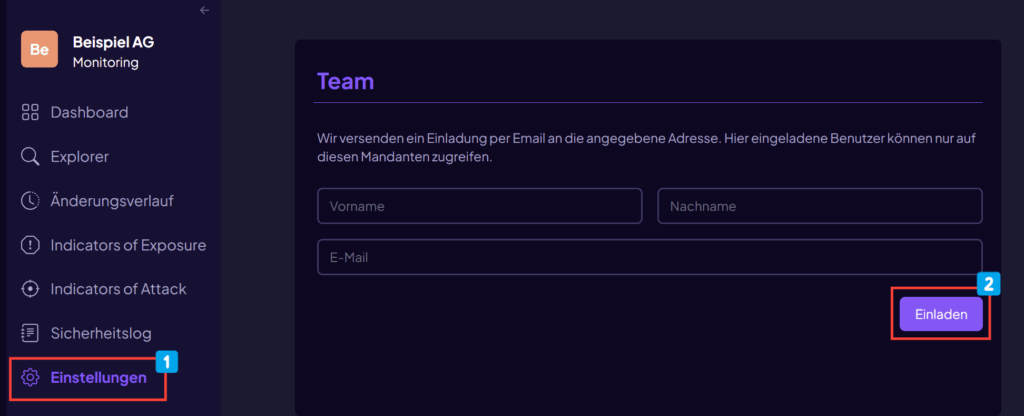
Task: Click the Indicators of Exposure warning icon
Action: pyautogui.click(x=30, y=246)
